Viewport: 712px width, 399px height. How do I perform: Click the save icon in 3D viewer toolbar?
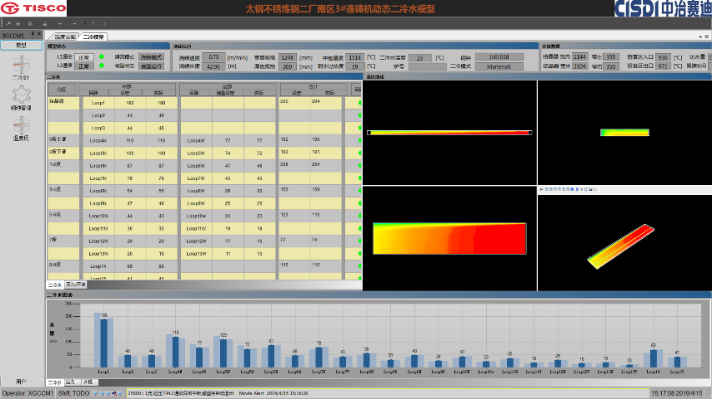[x=591, y=189]
